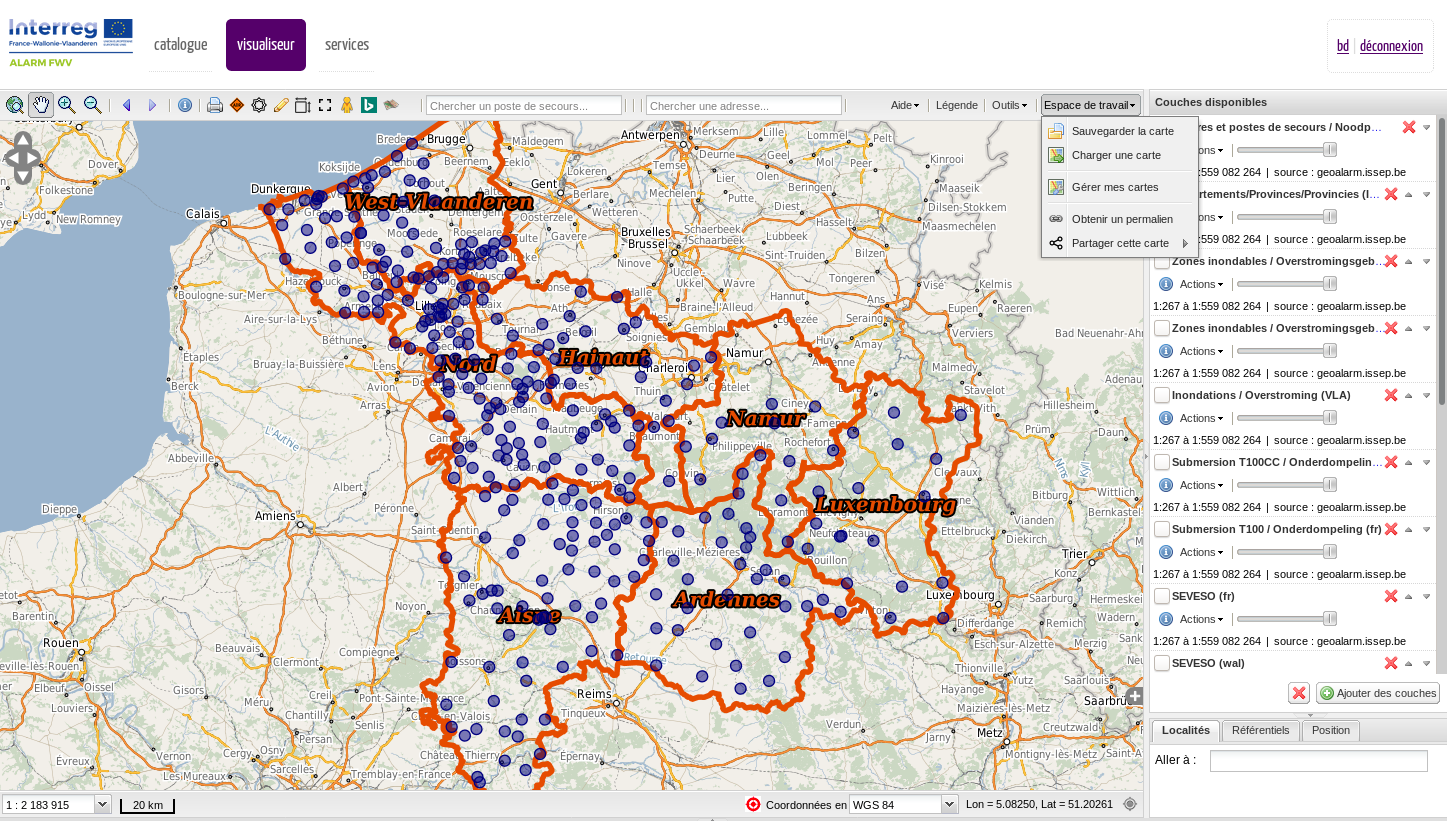Focus the Chercher une adresse field
Screen dimensions: 1447x821
pyautogui.click(x=744, y=105)
